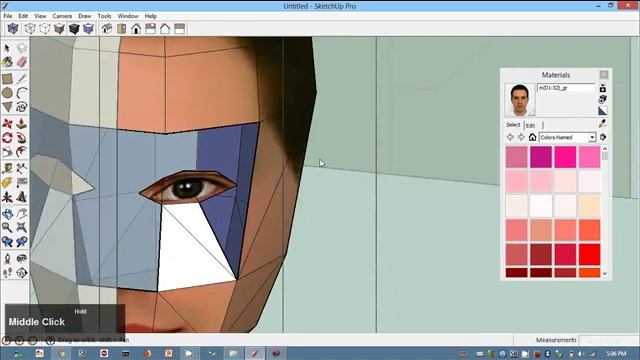Set camera to Top view
This screenshot has height=360, width=640.
[122, 29]
